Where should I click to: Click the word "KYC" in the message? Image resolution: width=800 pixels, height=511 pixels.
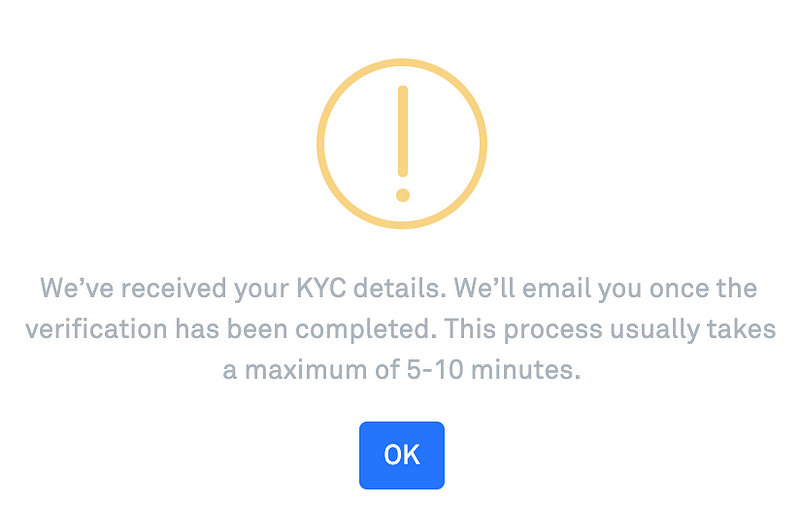coord(321,289)
